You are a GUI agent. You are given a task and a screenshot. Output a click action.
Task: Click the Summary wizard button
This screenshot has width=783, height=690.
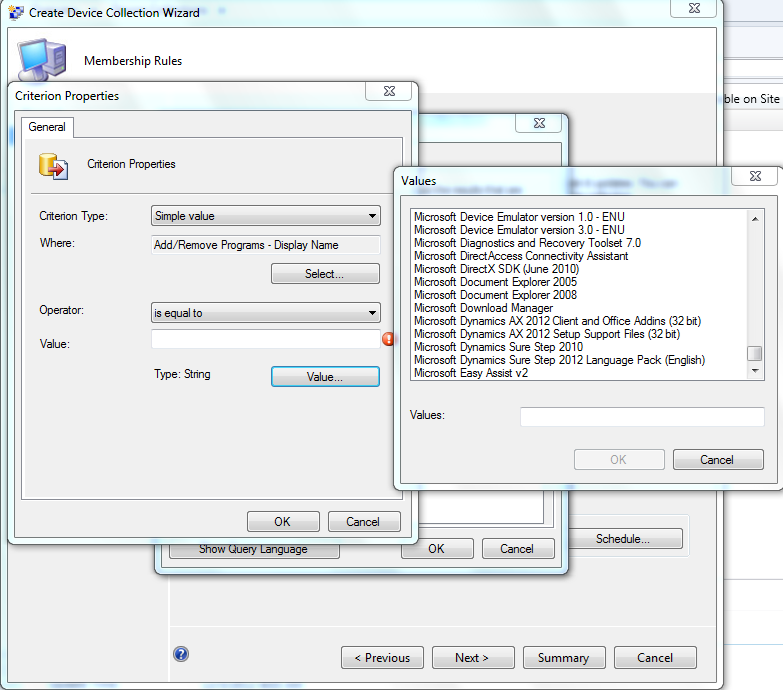coord(564,658)
